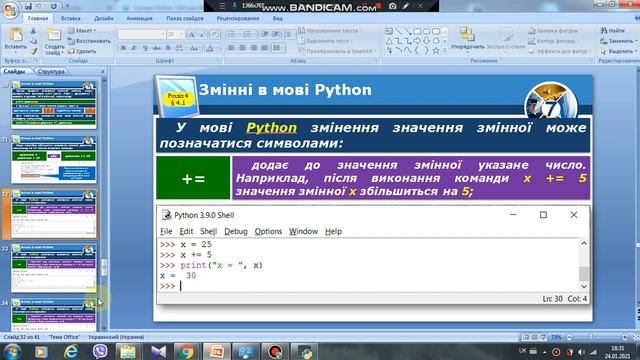Click the Python underlined link on slide

tap(271, 128)
